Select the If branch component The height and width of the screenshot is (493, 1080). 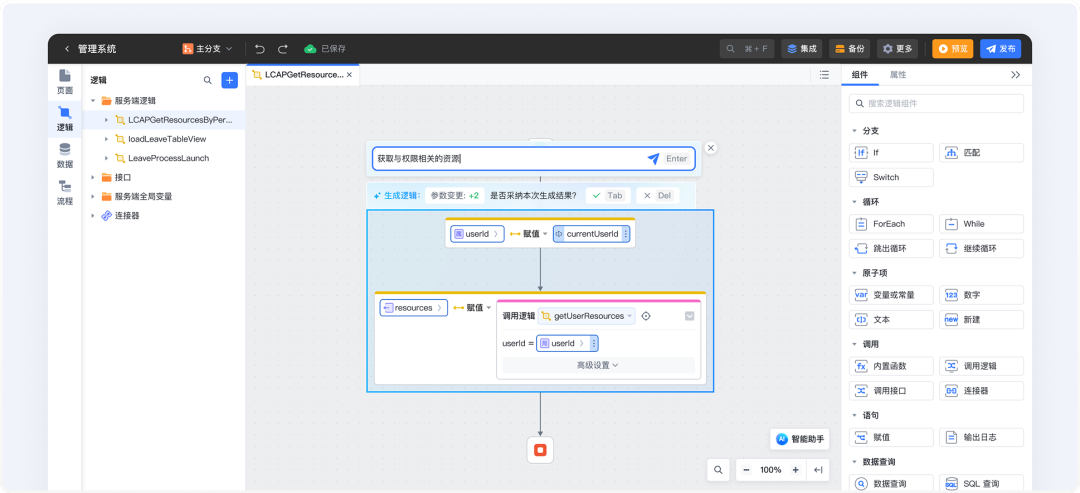click(891, 153)
